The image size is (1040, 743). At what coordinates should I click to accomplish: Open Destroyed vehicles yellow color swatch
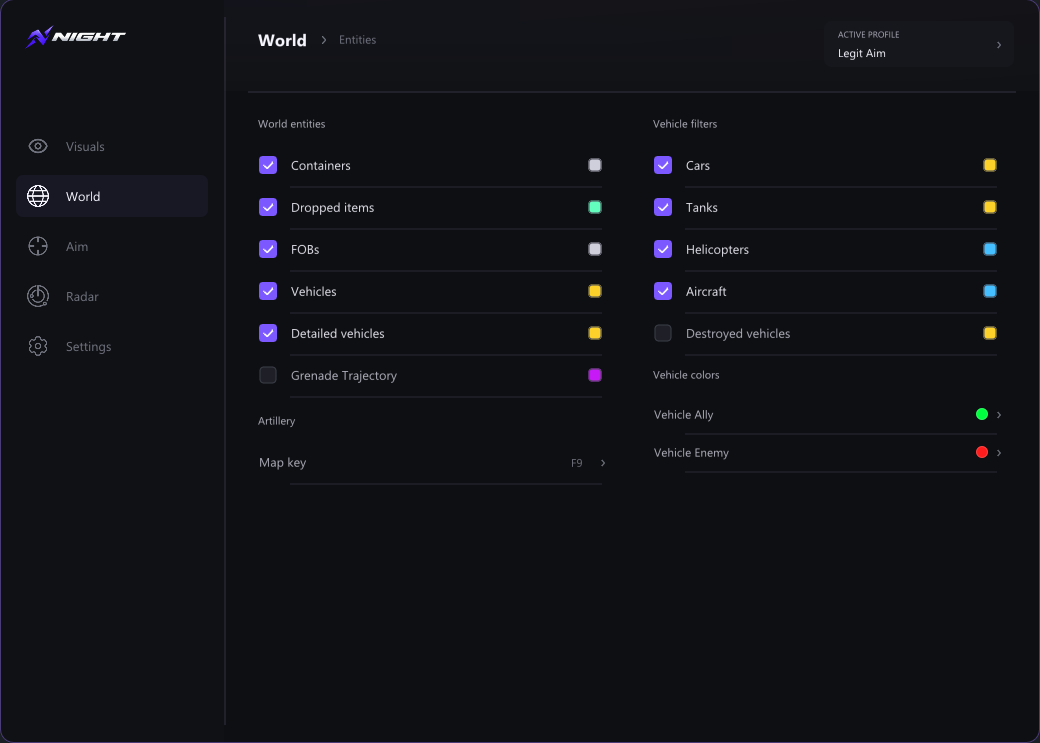990,333
